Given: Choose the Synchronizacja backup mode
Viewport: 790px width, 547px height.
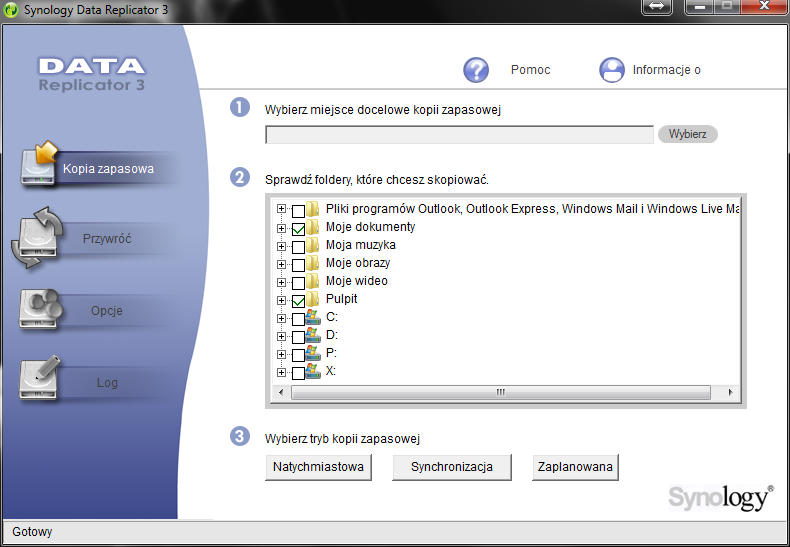Looking at the screenshot, I should click(452, 467).
